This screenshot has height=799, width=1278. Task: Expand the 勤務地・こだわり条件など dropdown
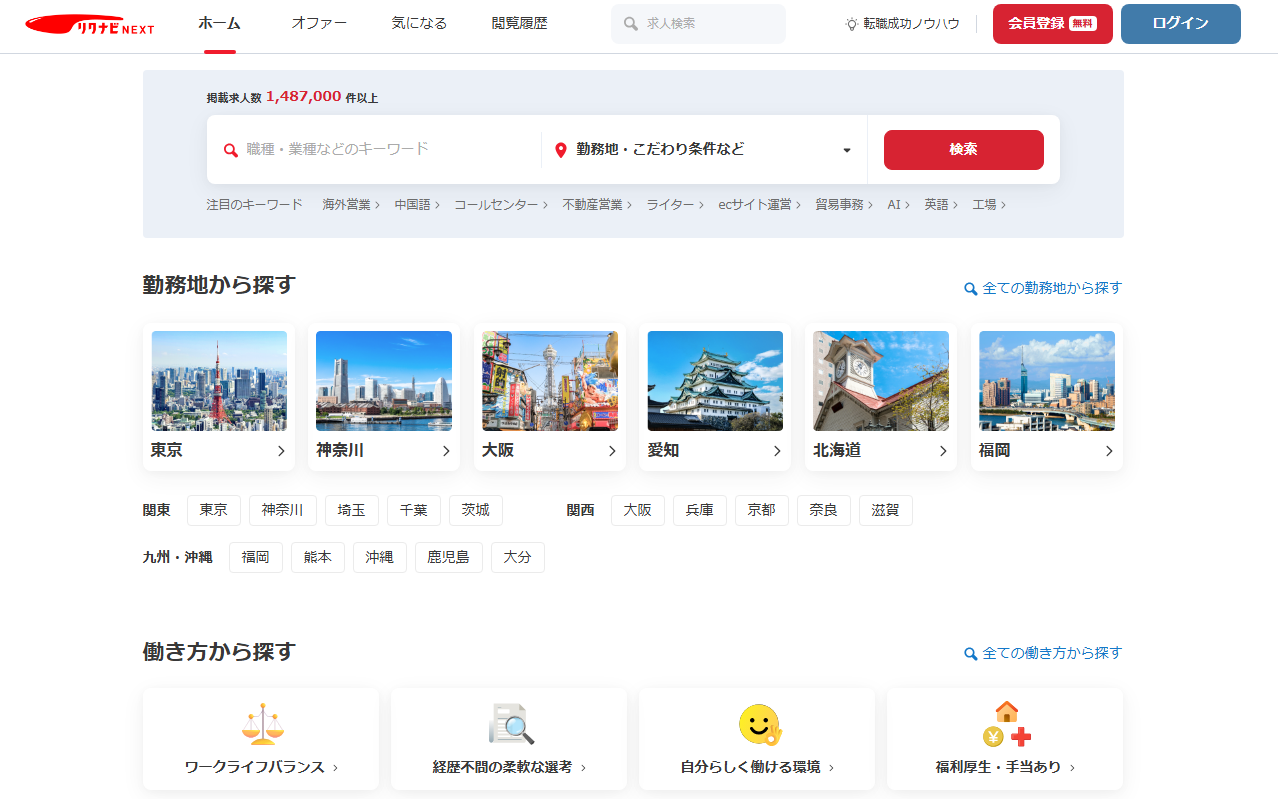click(x=846, y=150)
